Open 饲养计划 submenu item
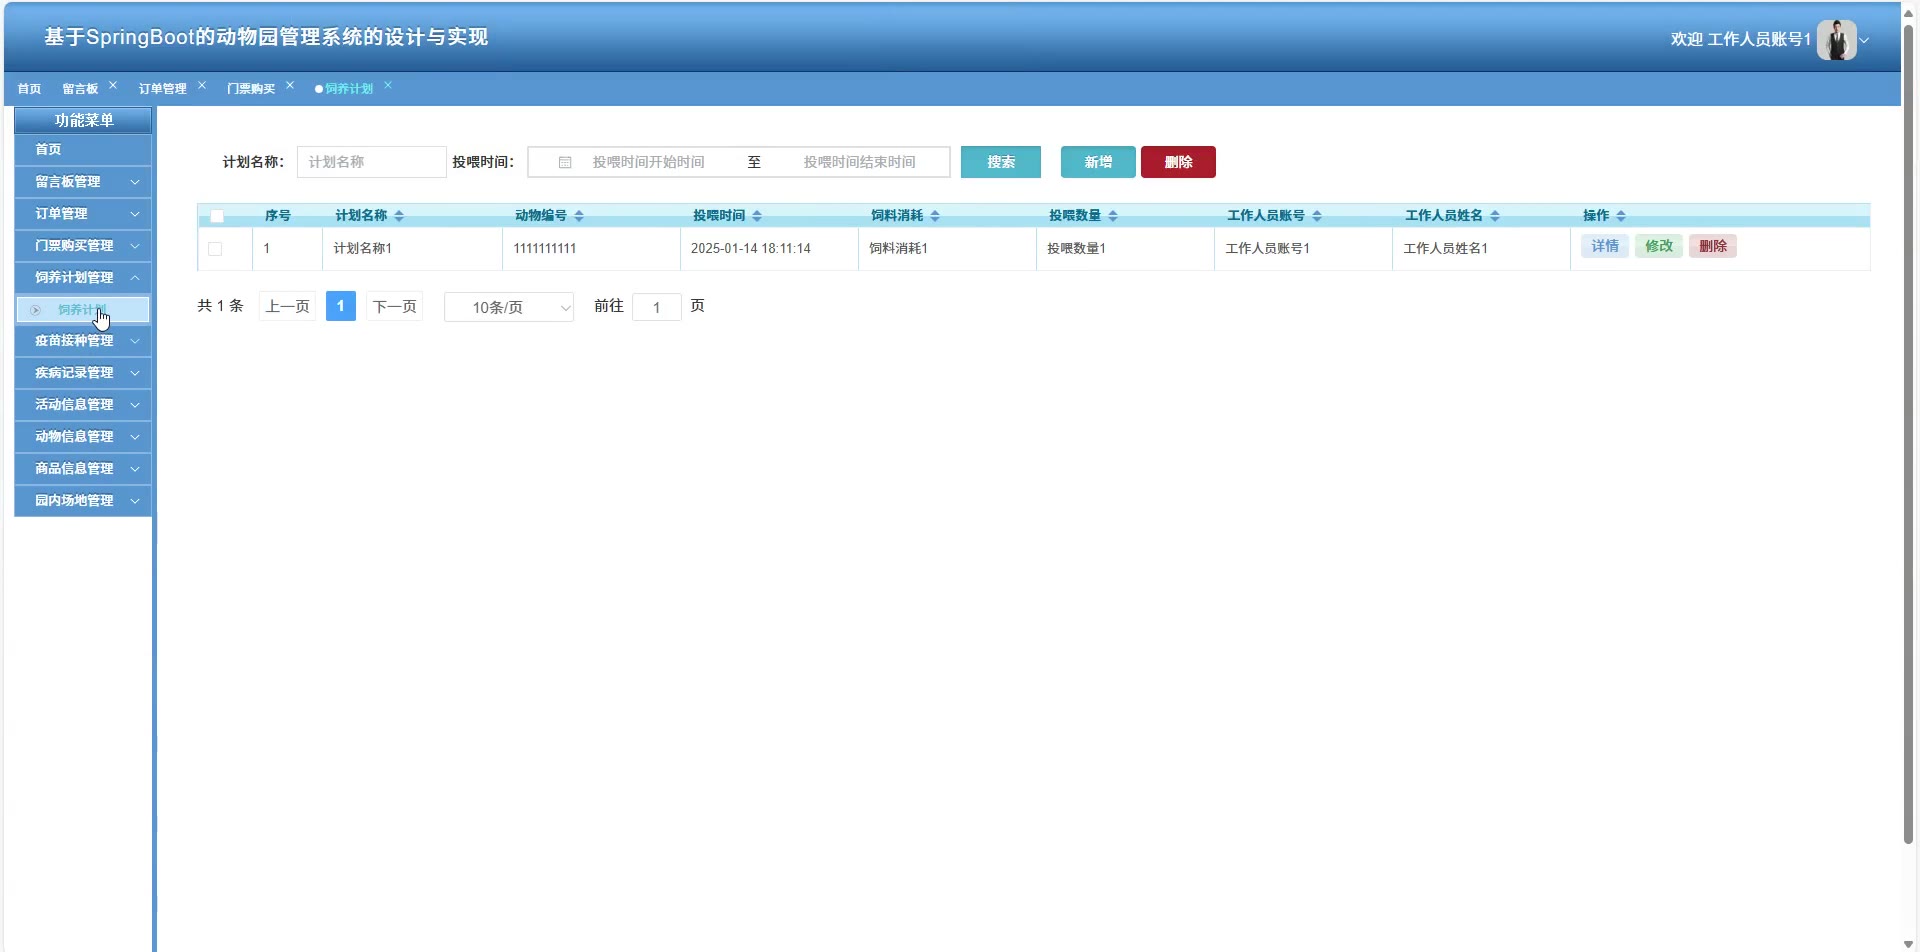 click(x=83, y=310)
